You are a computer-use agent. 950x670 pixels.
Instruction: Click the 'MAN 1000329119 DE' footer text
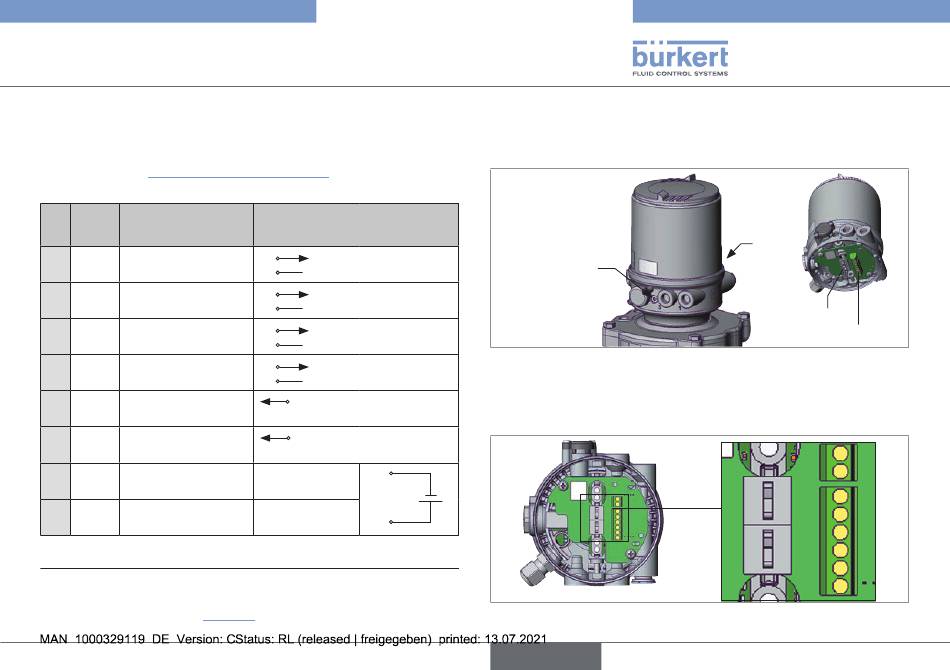coord(105,639)
